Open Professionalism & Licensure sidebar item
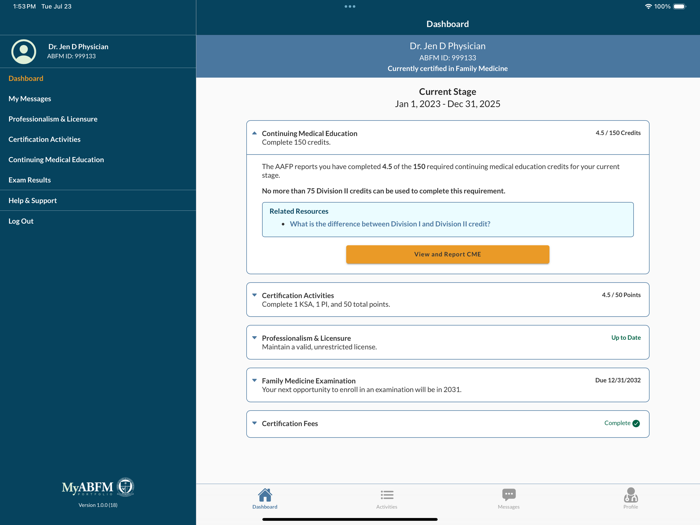This screenshot has height=525, width=700. (x=53, y=119)
